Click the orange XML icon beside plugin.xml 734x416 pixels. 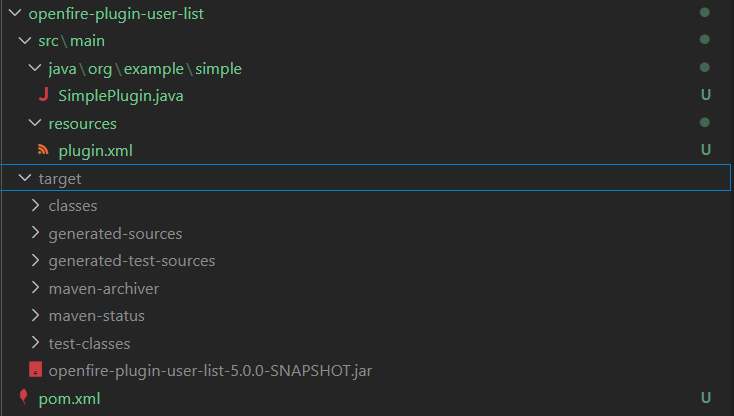pos(43,150)
